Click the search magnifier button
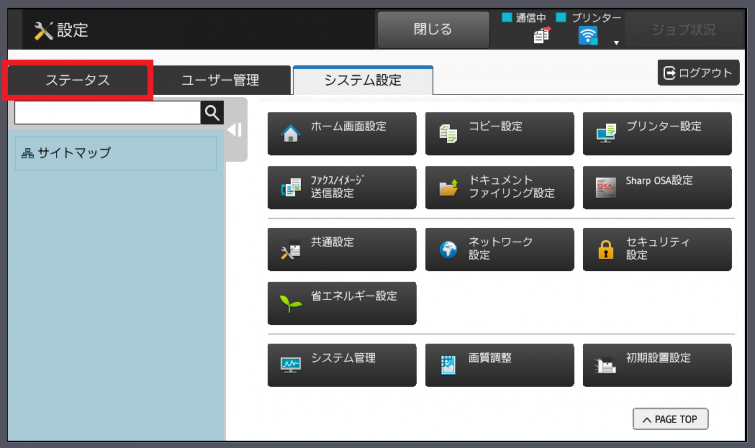755x448 pixels. pyautogui.click(x=211, y=112)
